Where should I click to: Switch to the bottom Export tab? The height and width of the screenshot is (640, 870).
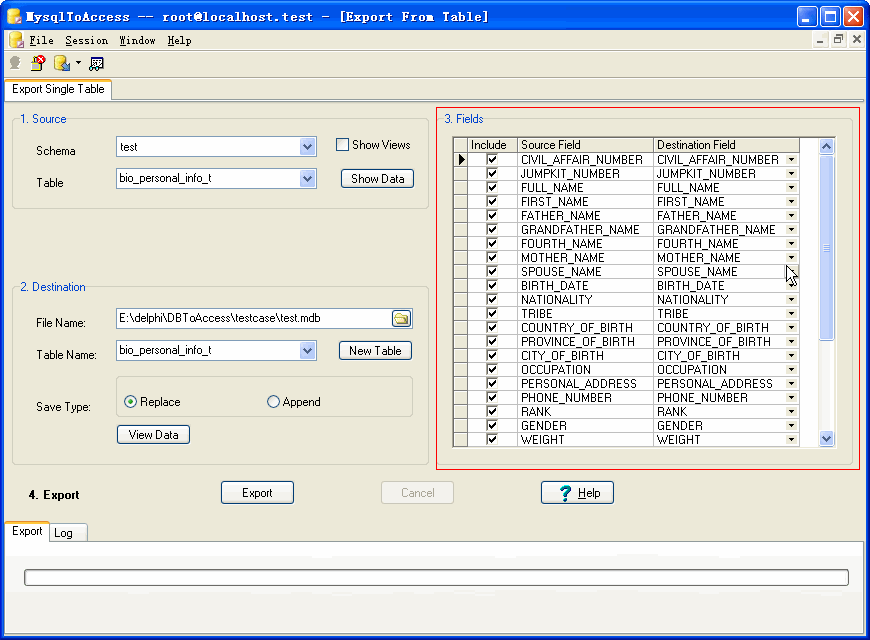pos(27,531)
